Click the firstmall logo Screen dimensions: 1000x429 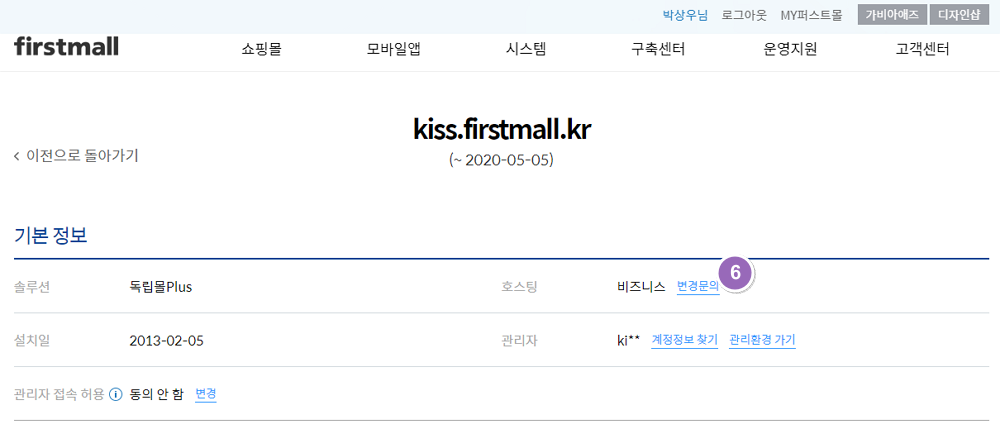pyautogui.click(x=66, y=46)
